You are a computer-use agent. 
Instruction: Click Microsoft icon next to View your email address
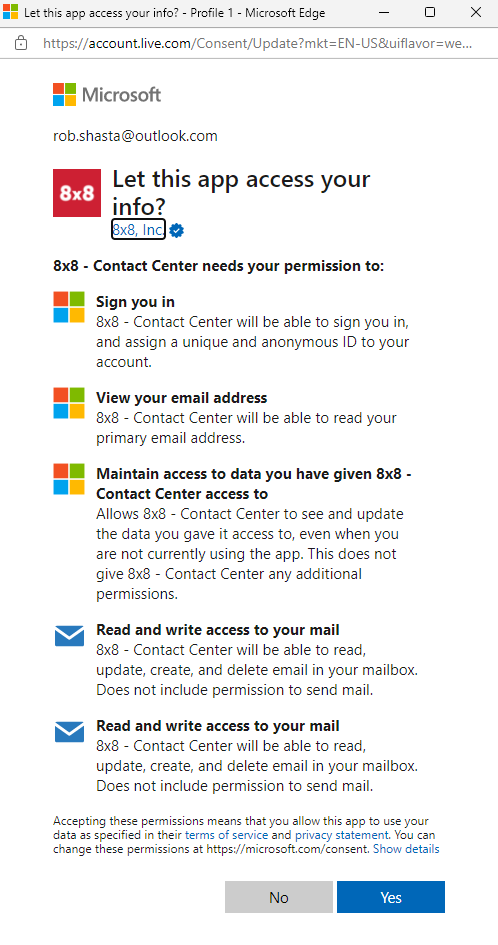[69, 403]
